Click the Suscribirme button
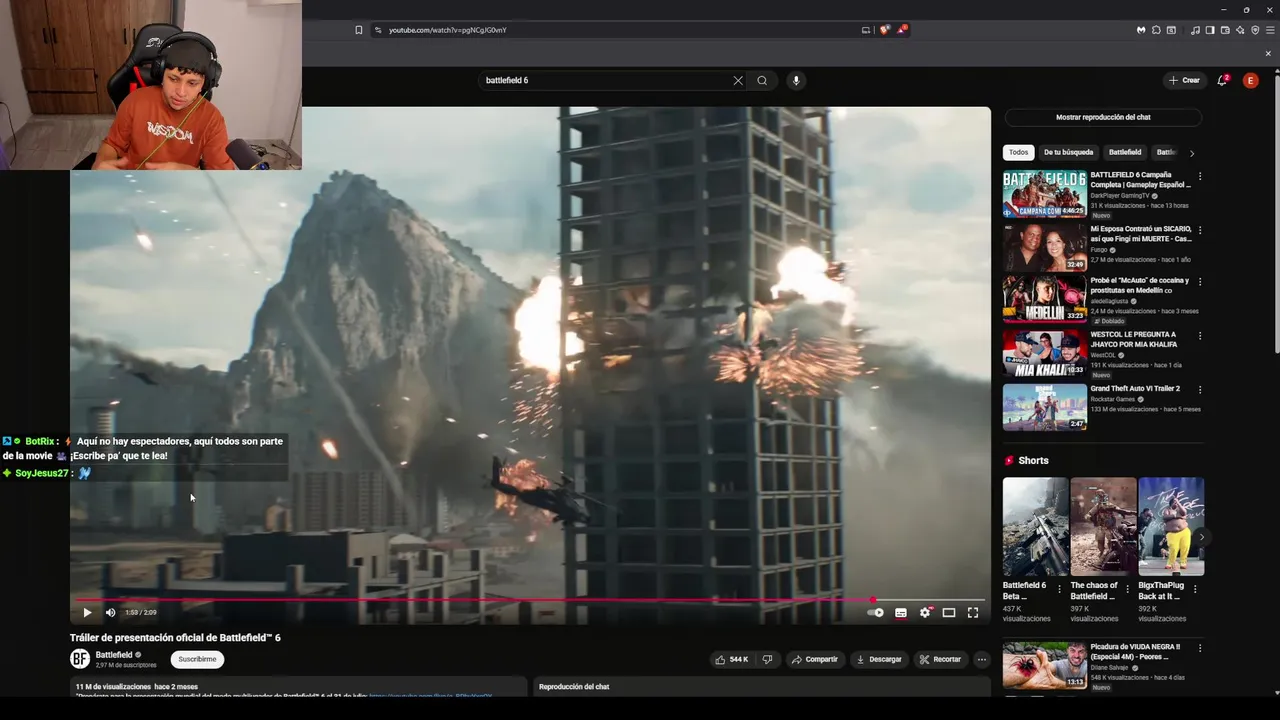Screen dimensions: 1280x720 197,659
